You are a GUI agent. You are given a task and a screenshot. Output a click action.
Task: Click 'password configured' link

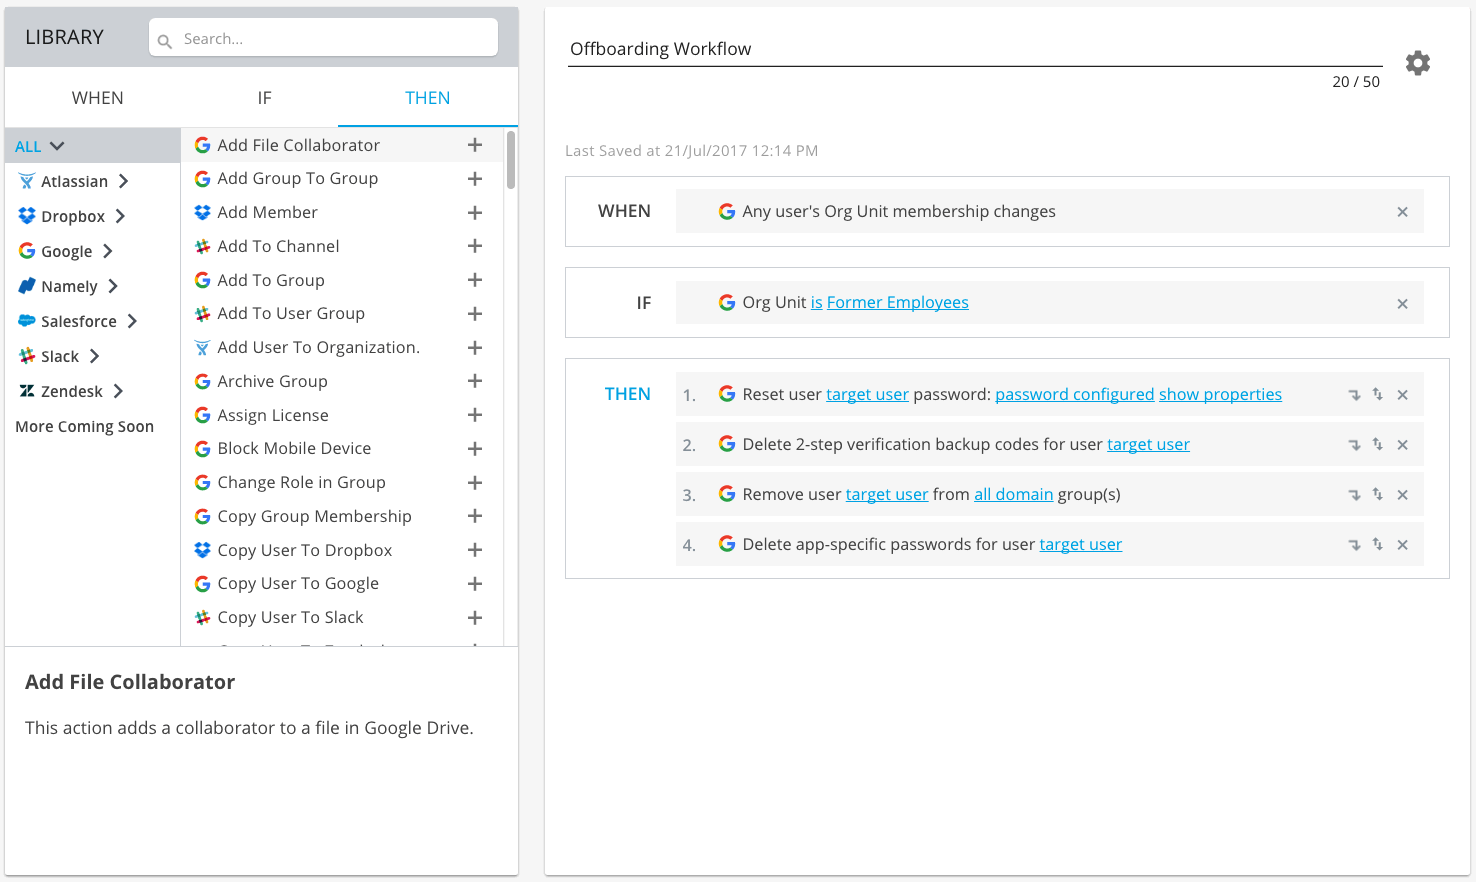click(1075, 394)
